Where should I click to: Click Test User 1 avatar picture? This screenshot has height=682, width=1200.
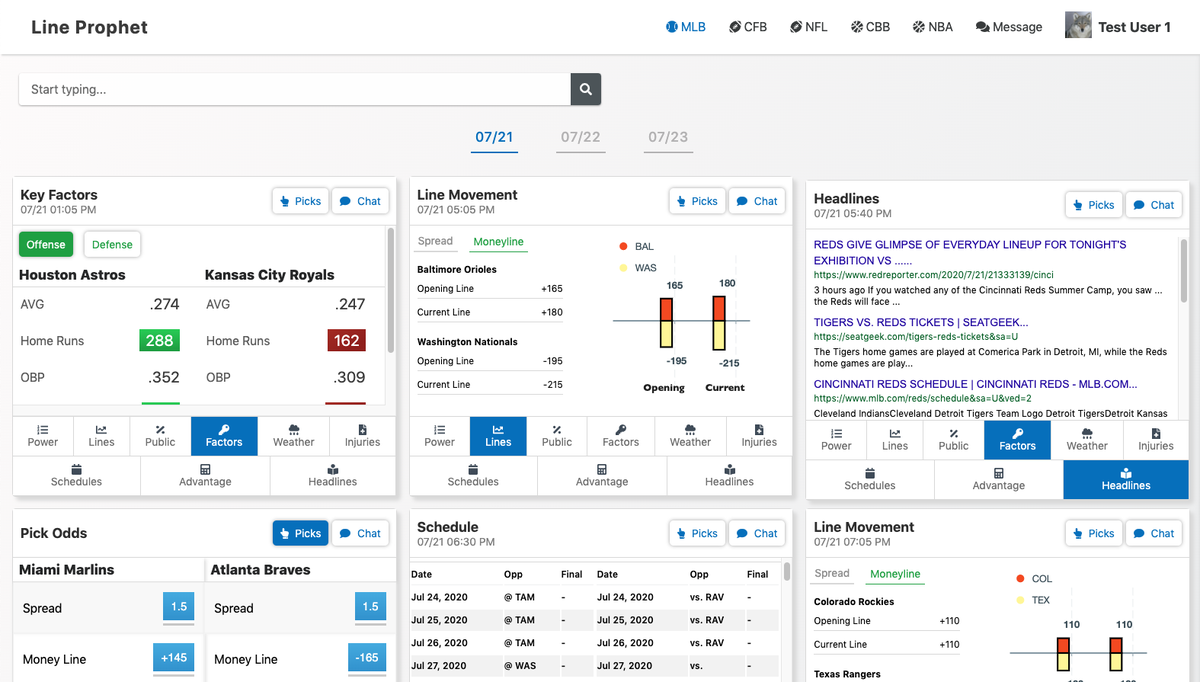pos(1078,26)
